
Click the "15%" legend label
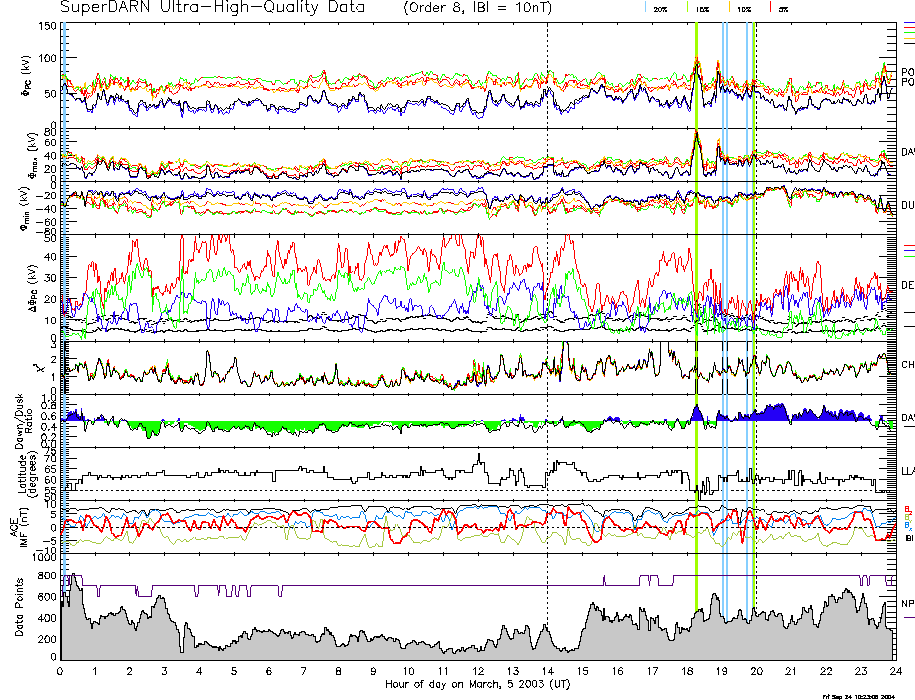coord(702,10)
